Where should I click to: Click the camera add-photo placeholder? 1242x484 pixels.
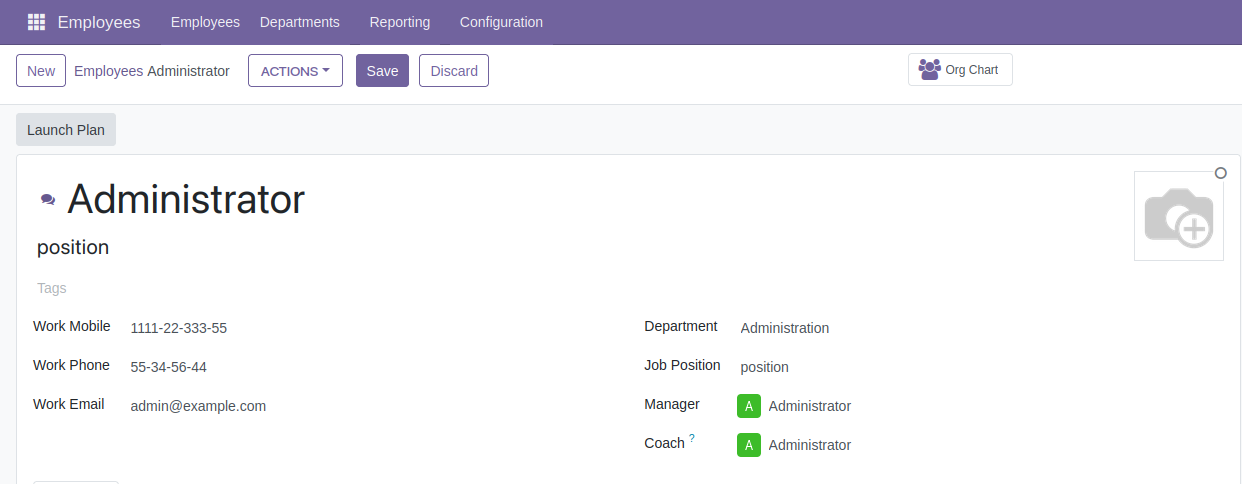pos(1178,216)
